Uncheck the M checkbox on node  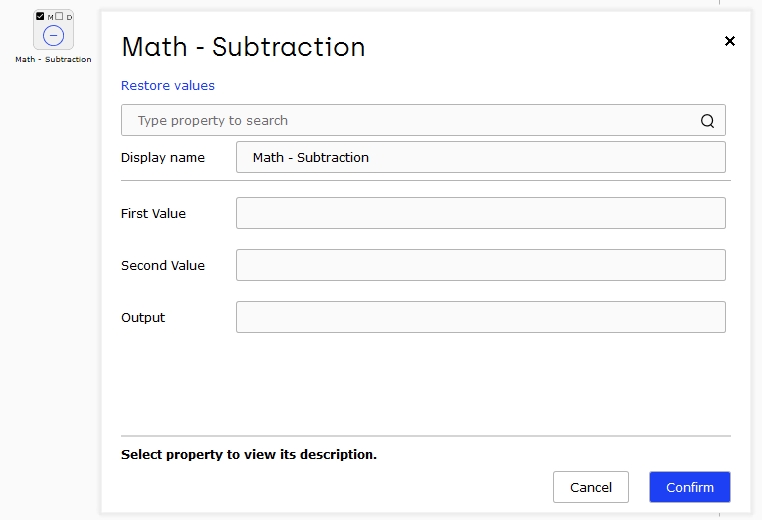coord(40,16)
